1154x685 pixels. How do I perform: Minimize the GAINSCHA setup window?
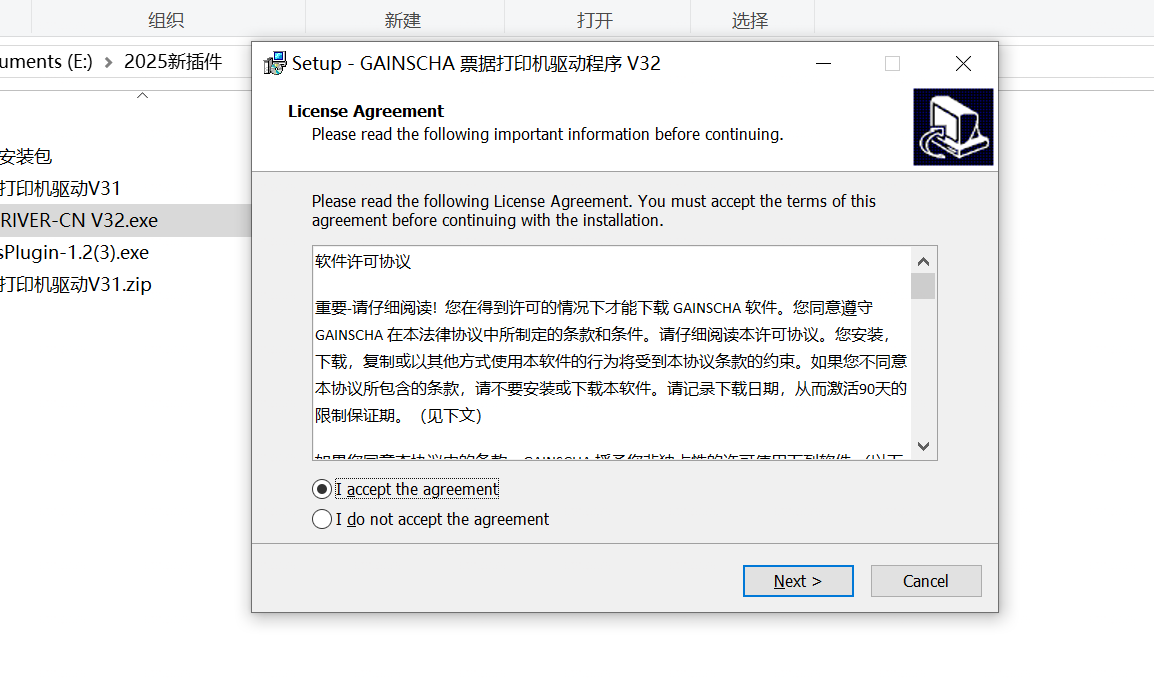pos(824,64)
